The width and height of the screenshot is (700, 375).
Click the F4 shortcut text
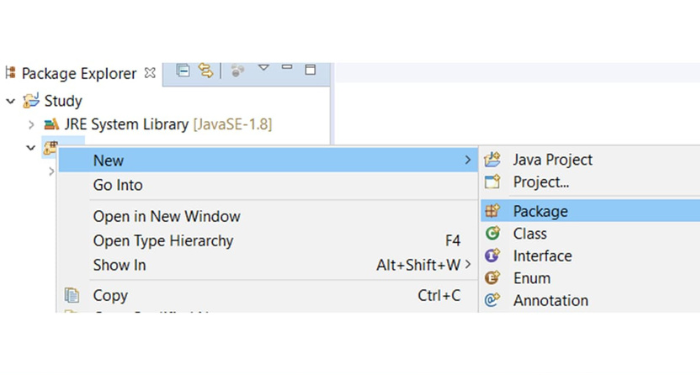(453, 241)
